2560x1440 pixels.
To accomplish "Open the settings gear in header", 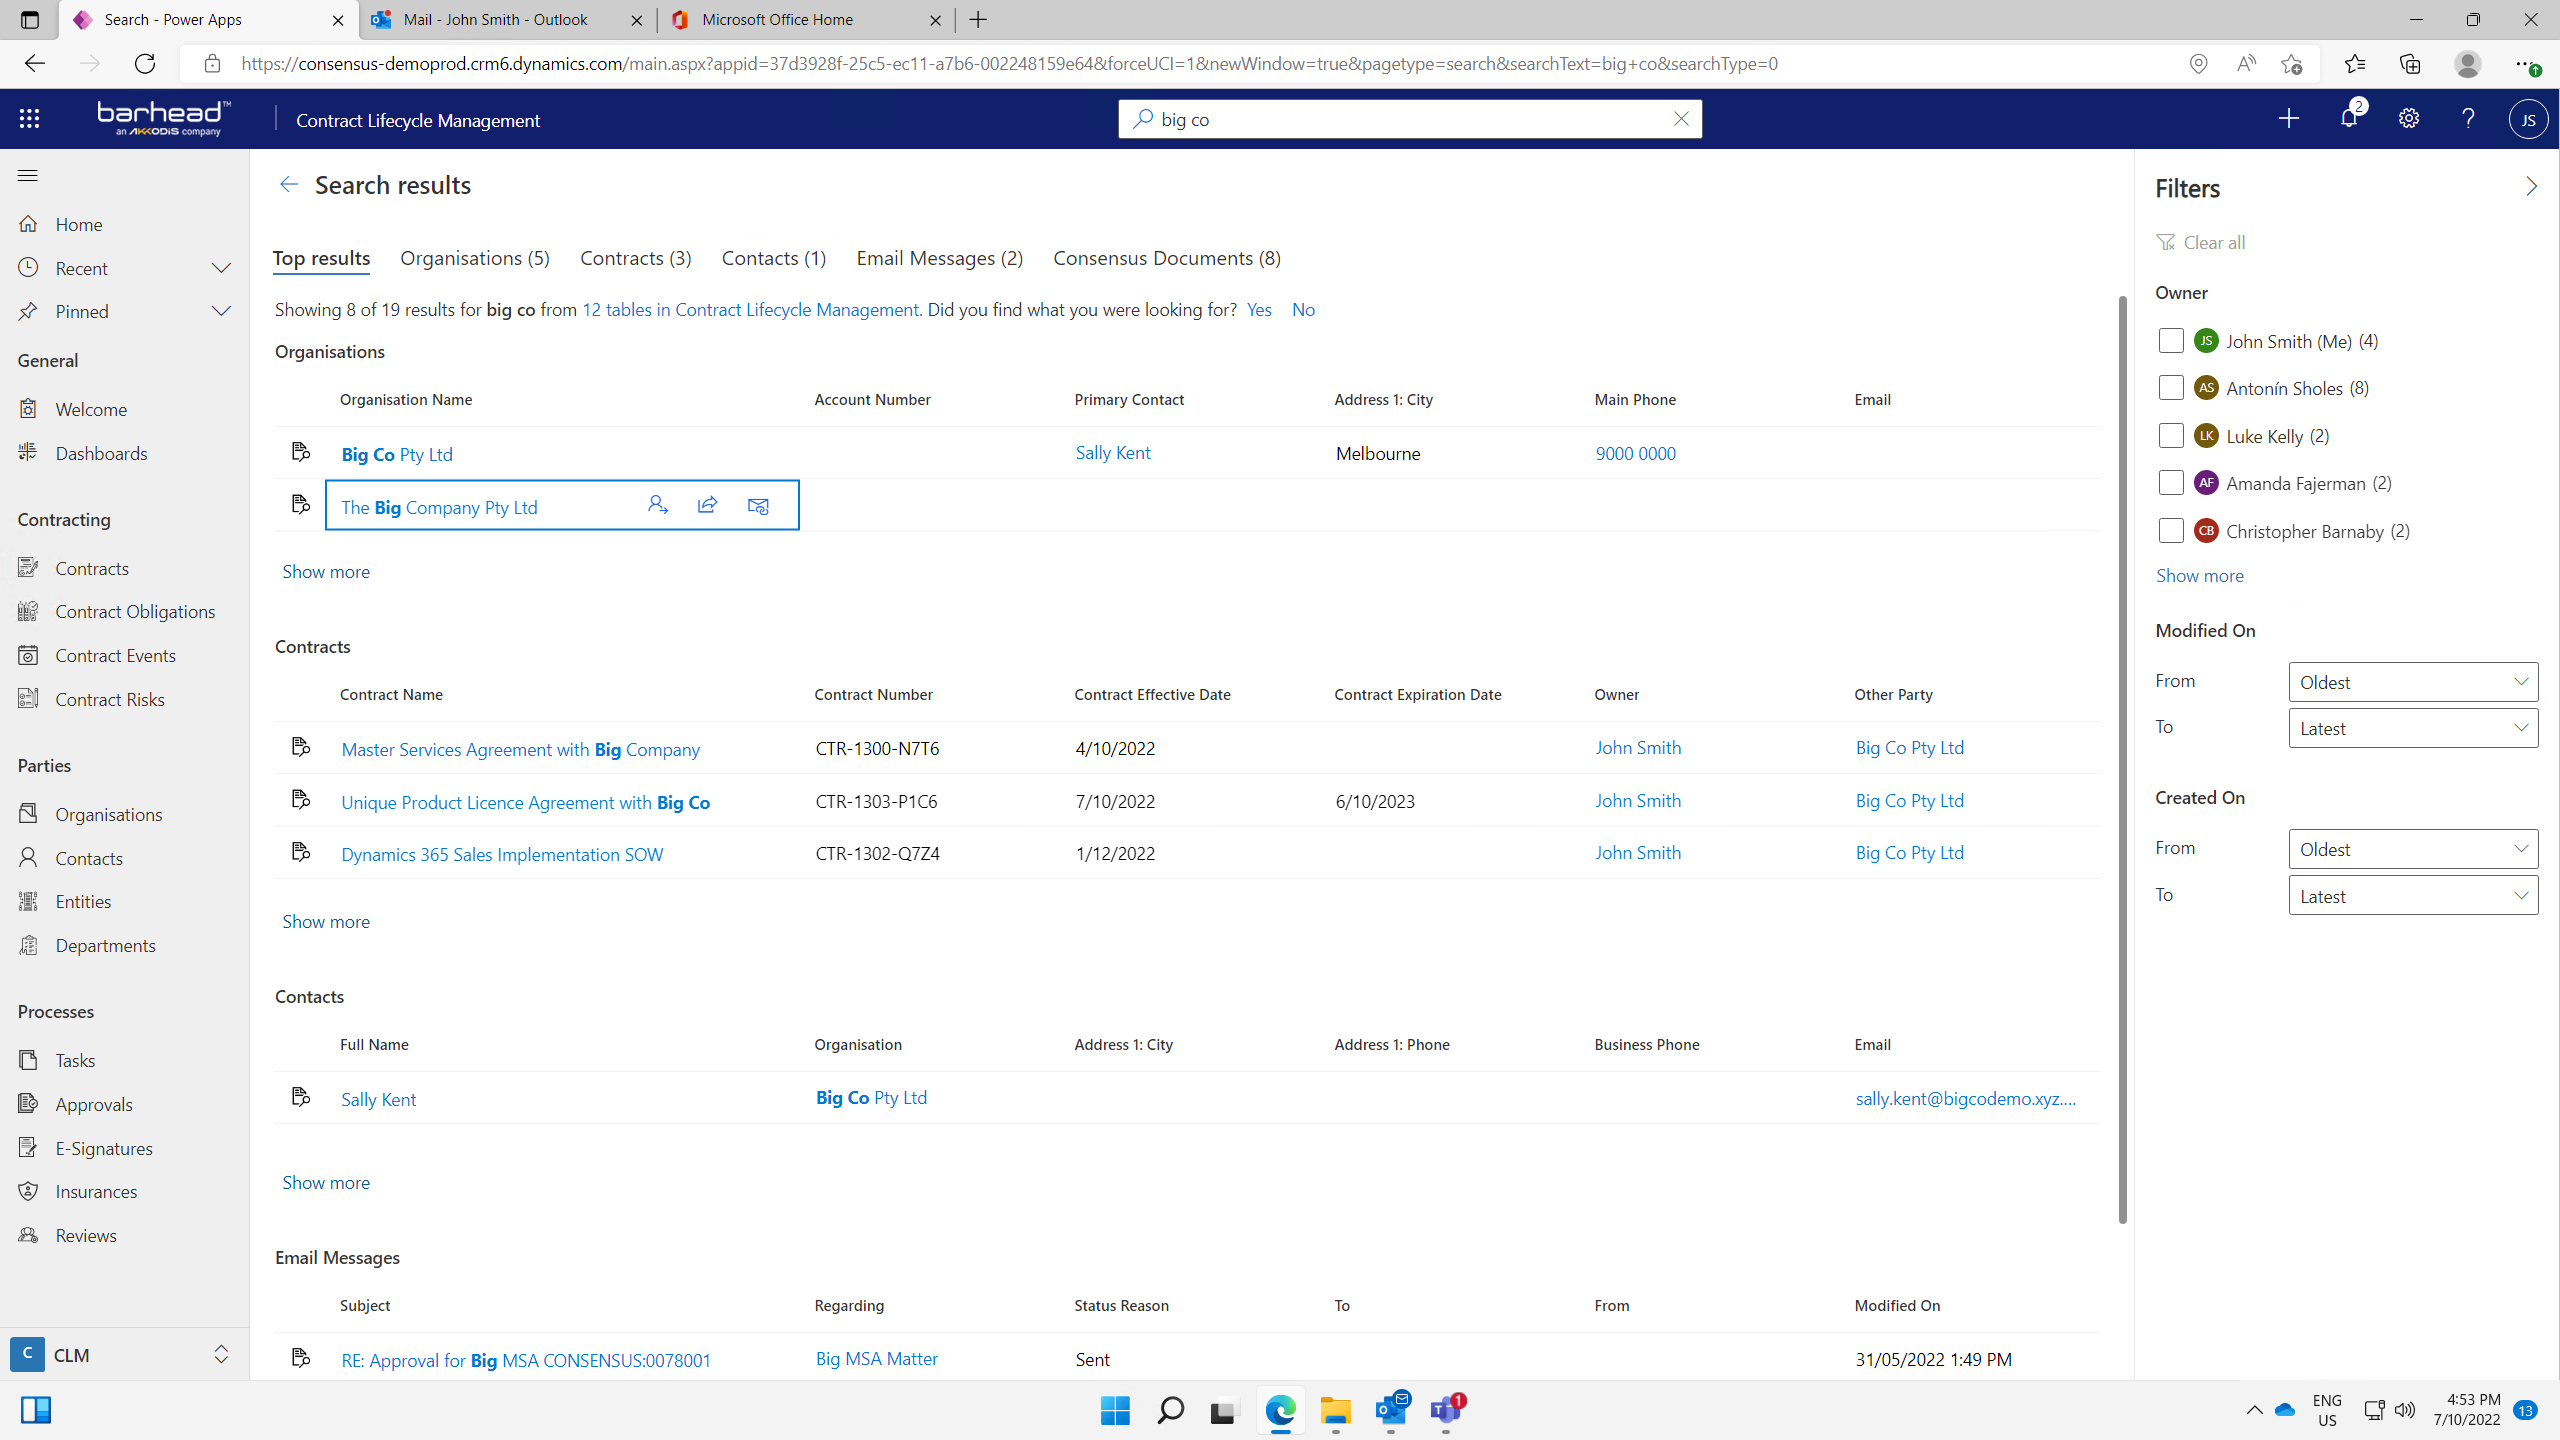I will tap(2409, 119).
